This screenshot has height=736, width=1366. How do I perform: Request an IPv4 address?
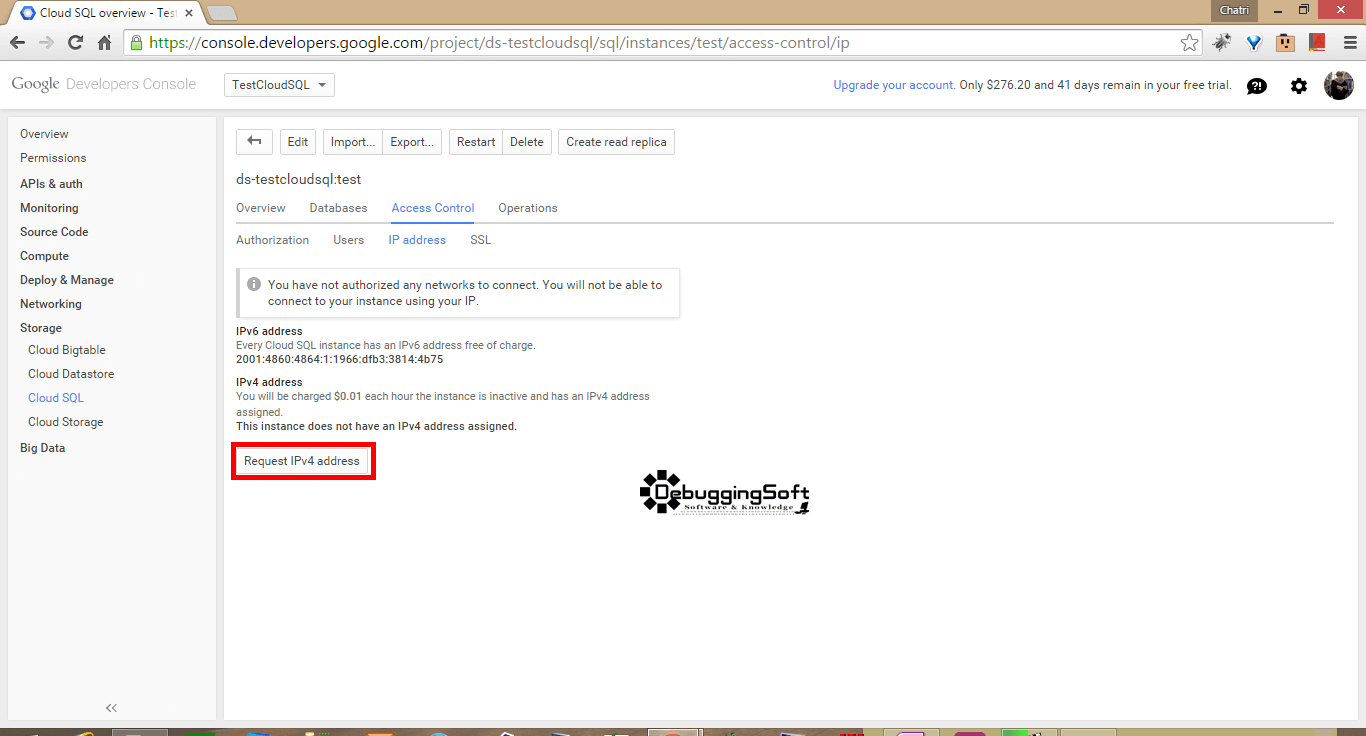click(303, 460)
